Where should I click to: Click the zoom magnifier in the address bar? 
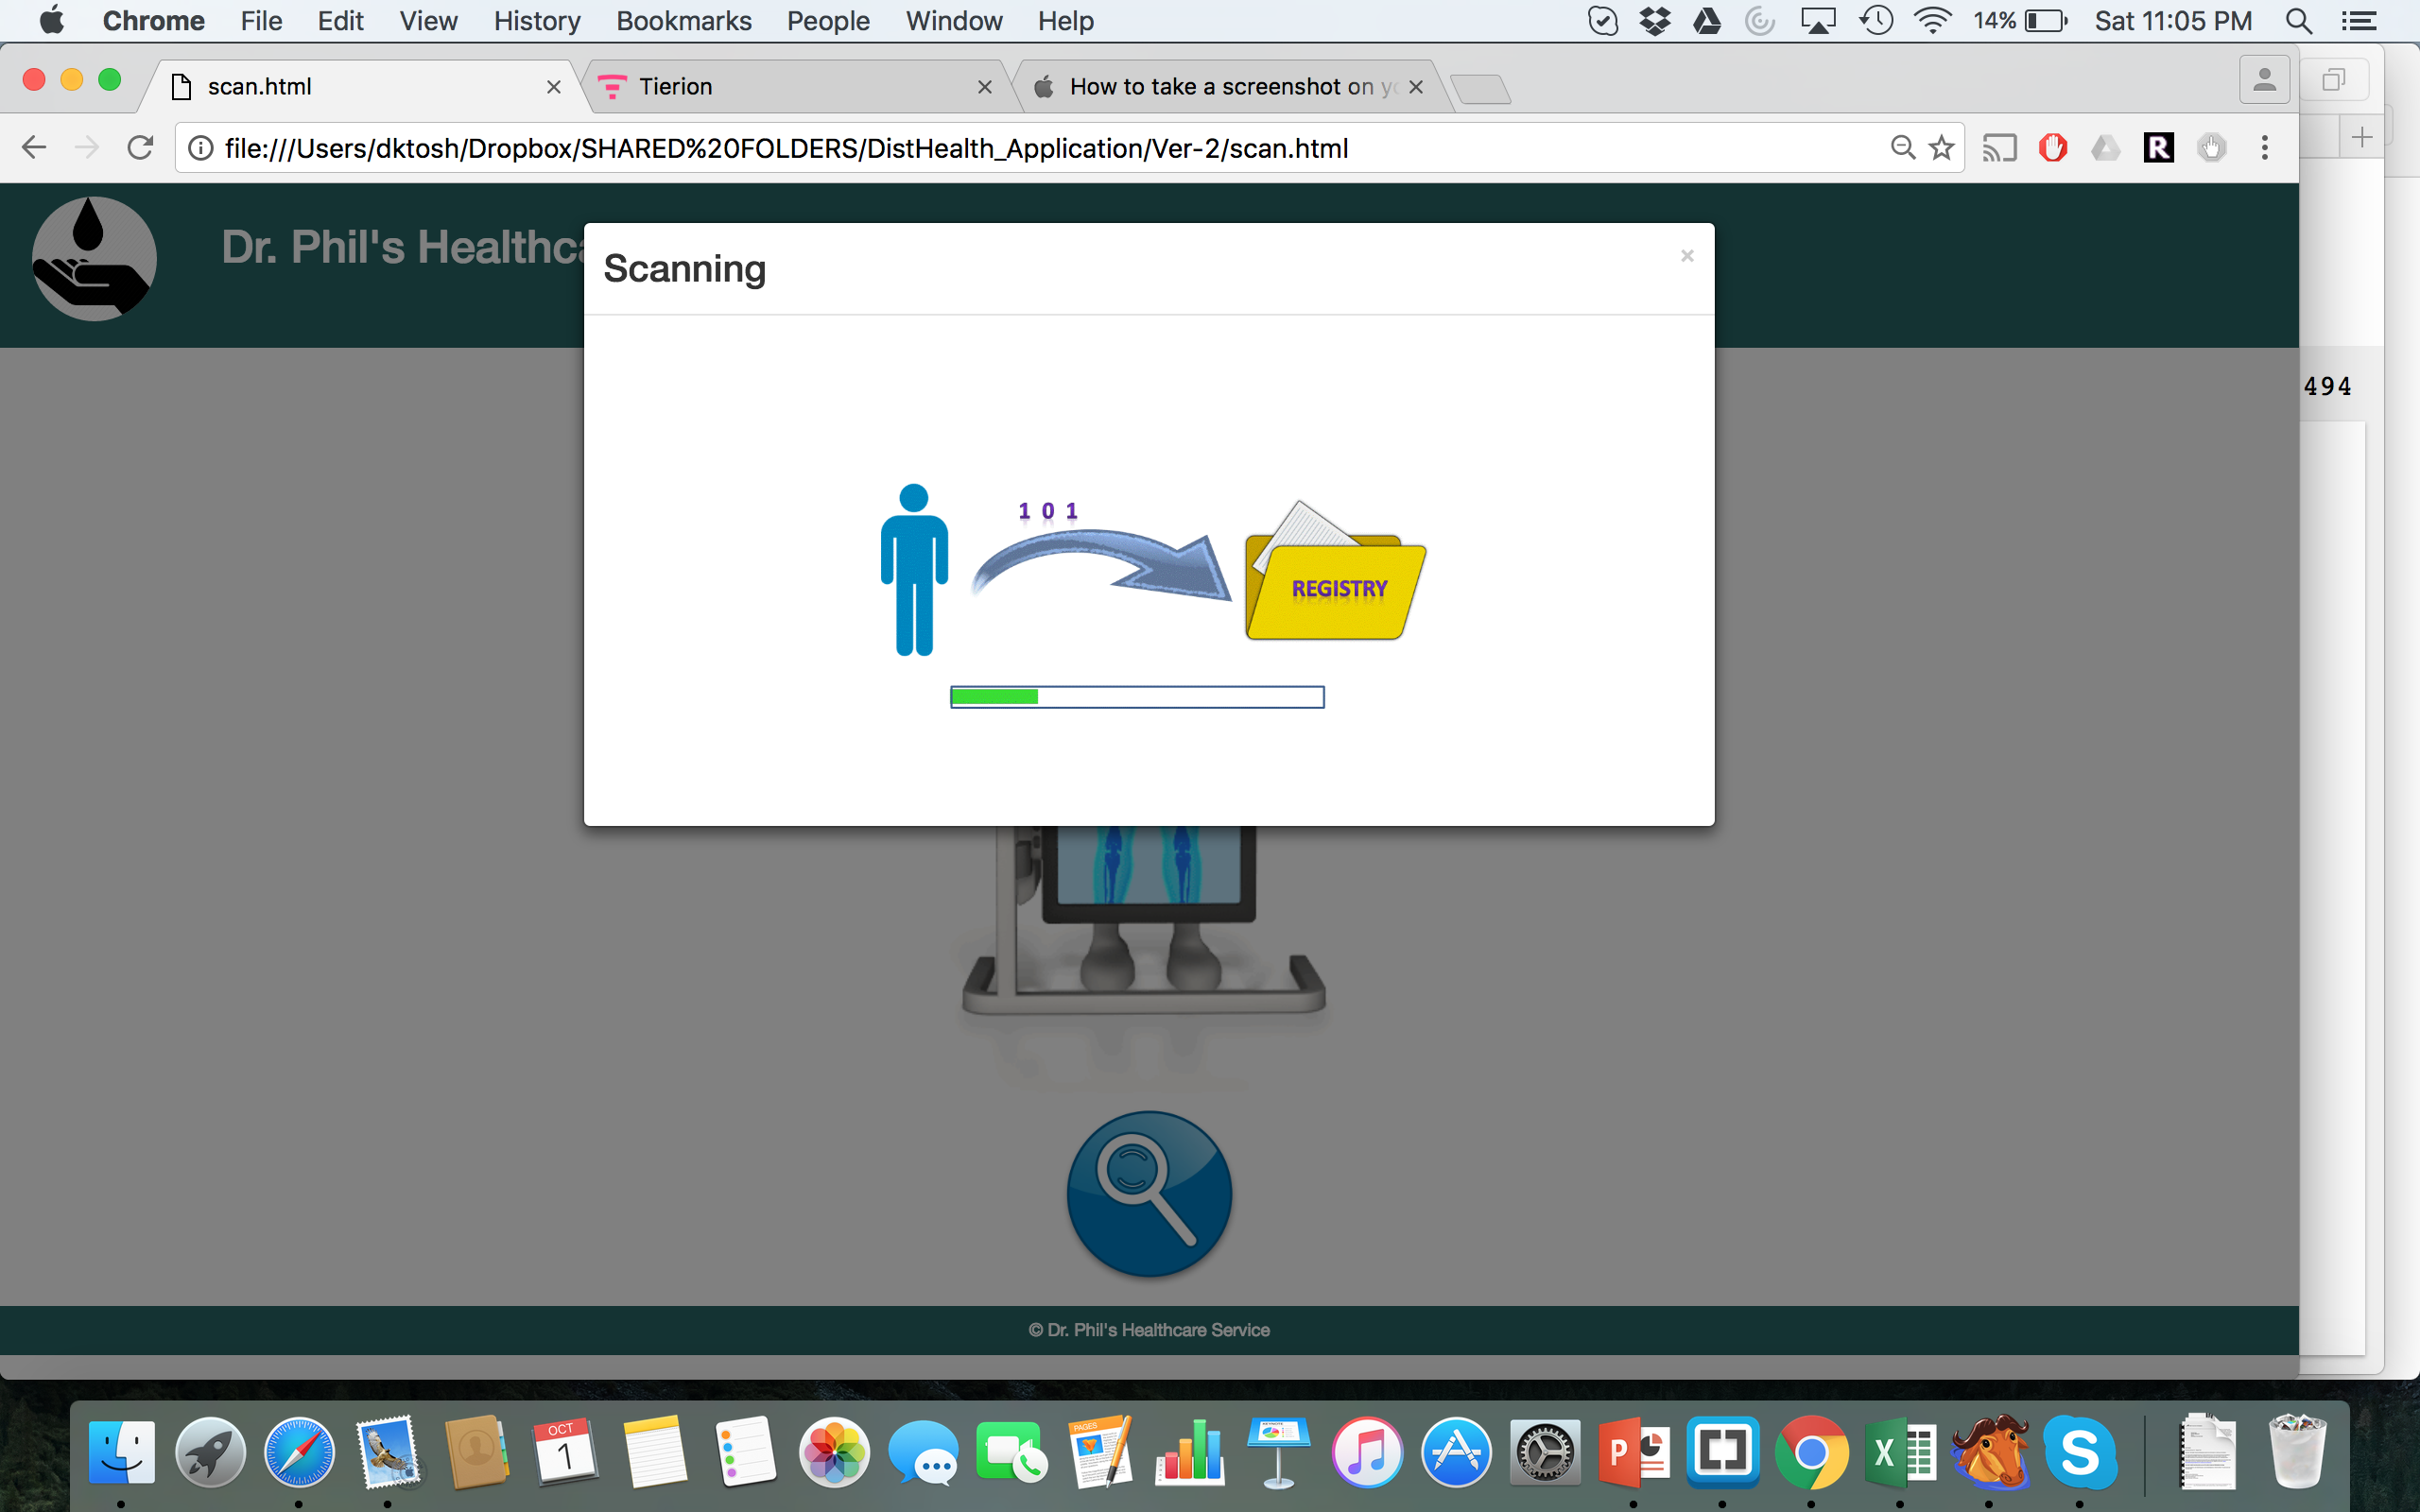1902,148
